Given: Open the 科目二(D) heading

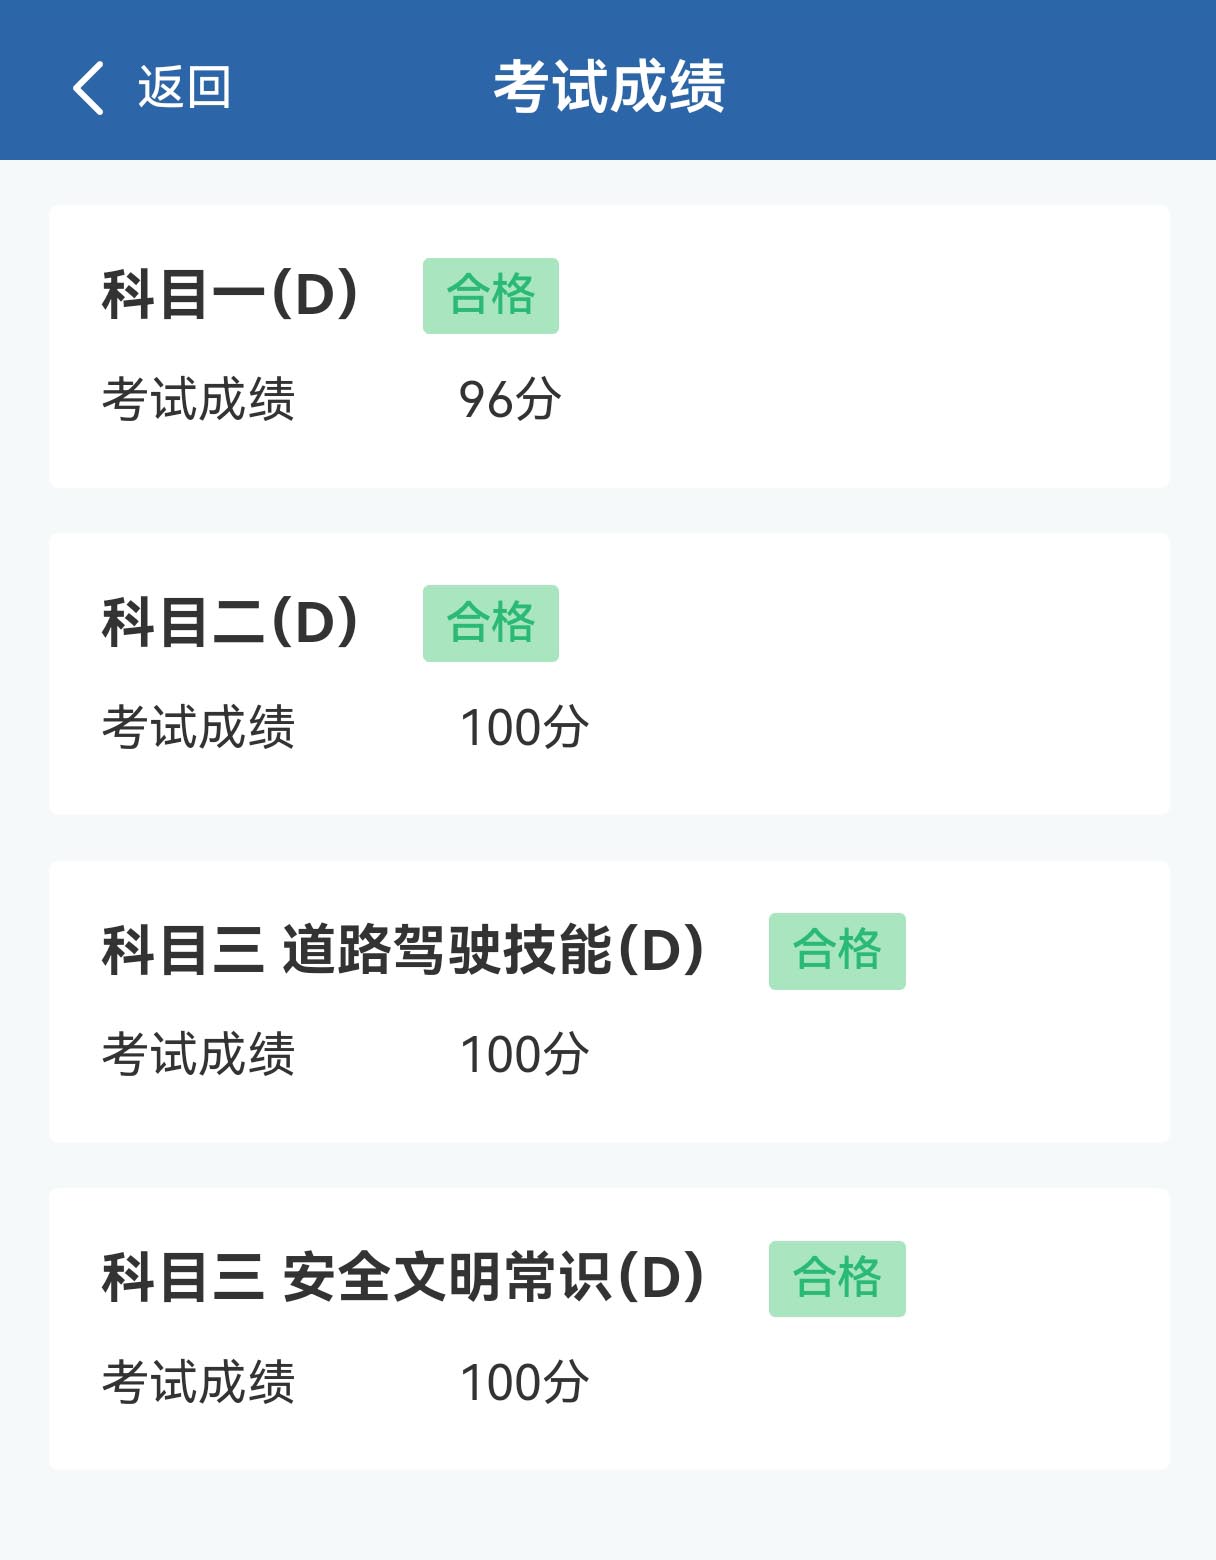Looking at the screenshot, I should pos(230,623).
